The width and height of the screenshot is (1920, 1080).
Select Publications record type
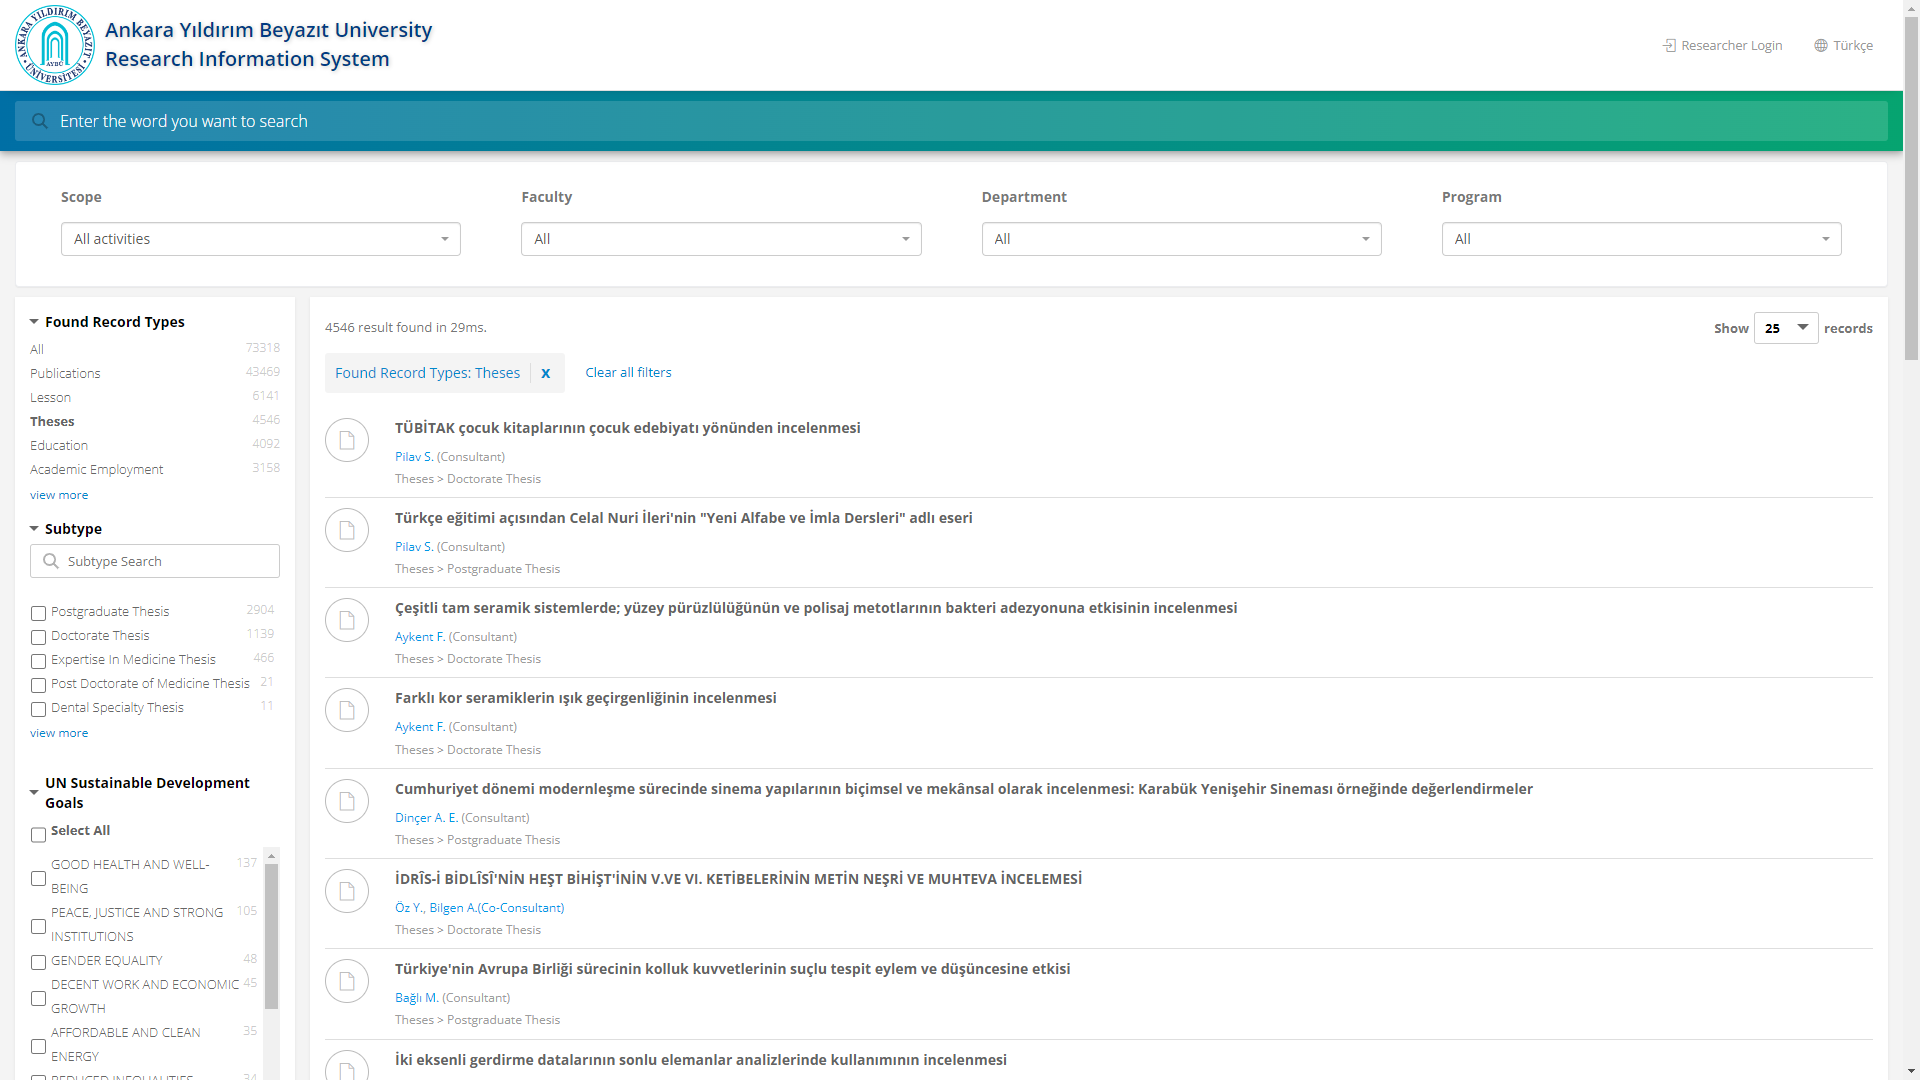pyautogui.click(x=65, y=373)
